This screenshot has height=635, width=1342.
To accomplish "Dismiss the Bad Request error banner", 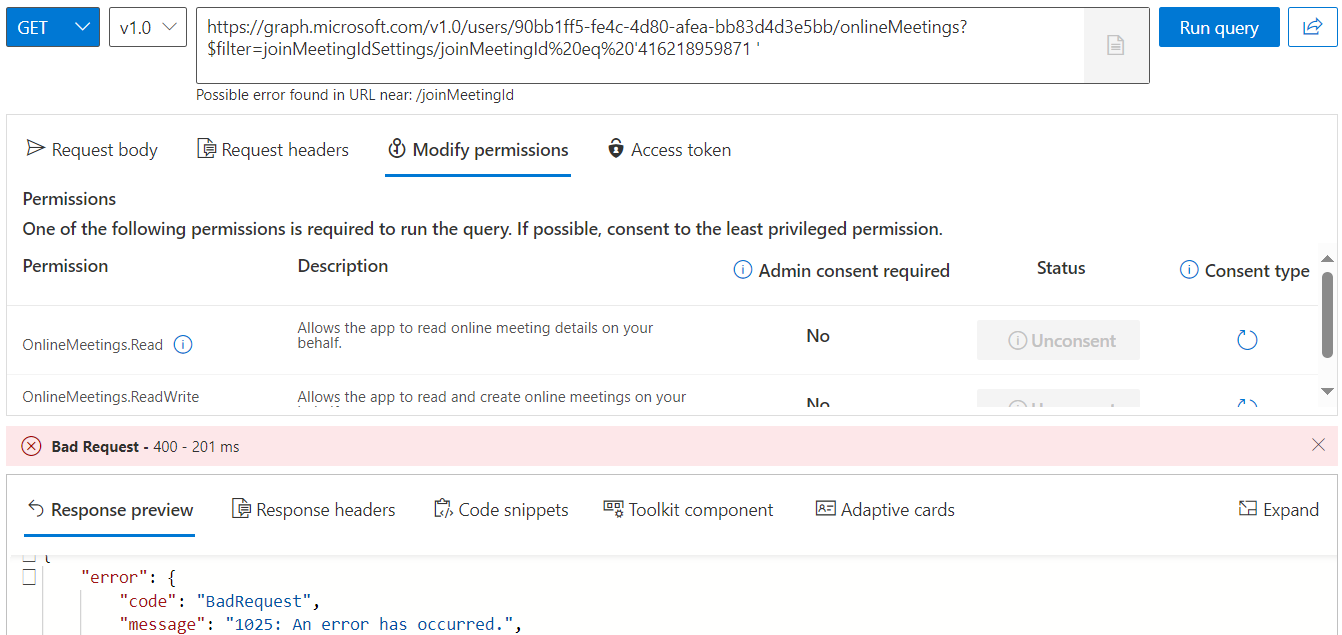I will (x=1318, y=445).
